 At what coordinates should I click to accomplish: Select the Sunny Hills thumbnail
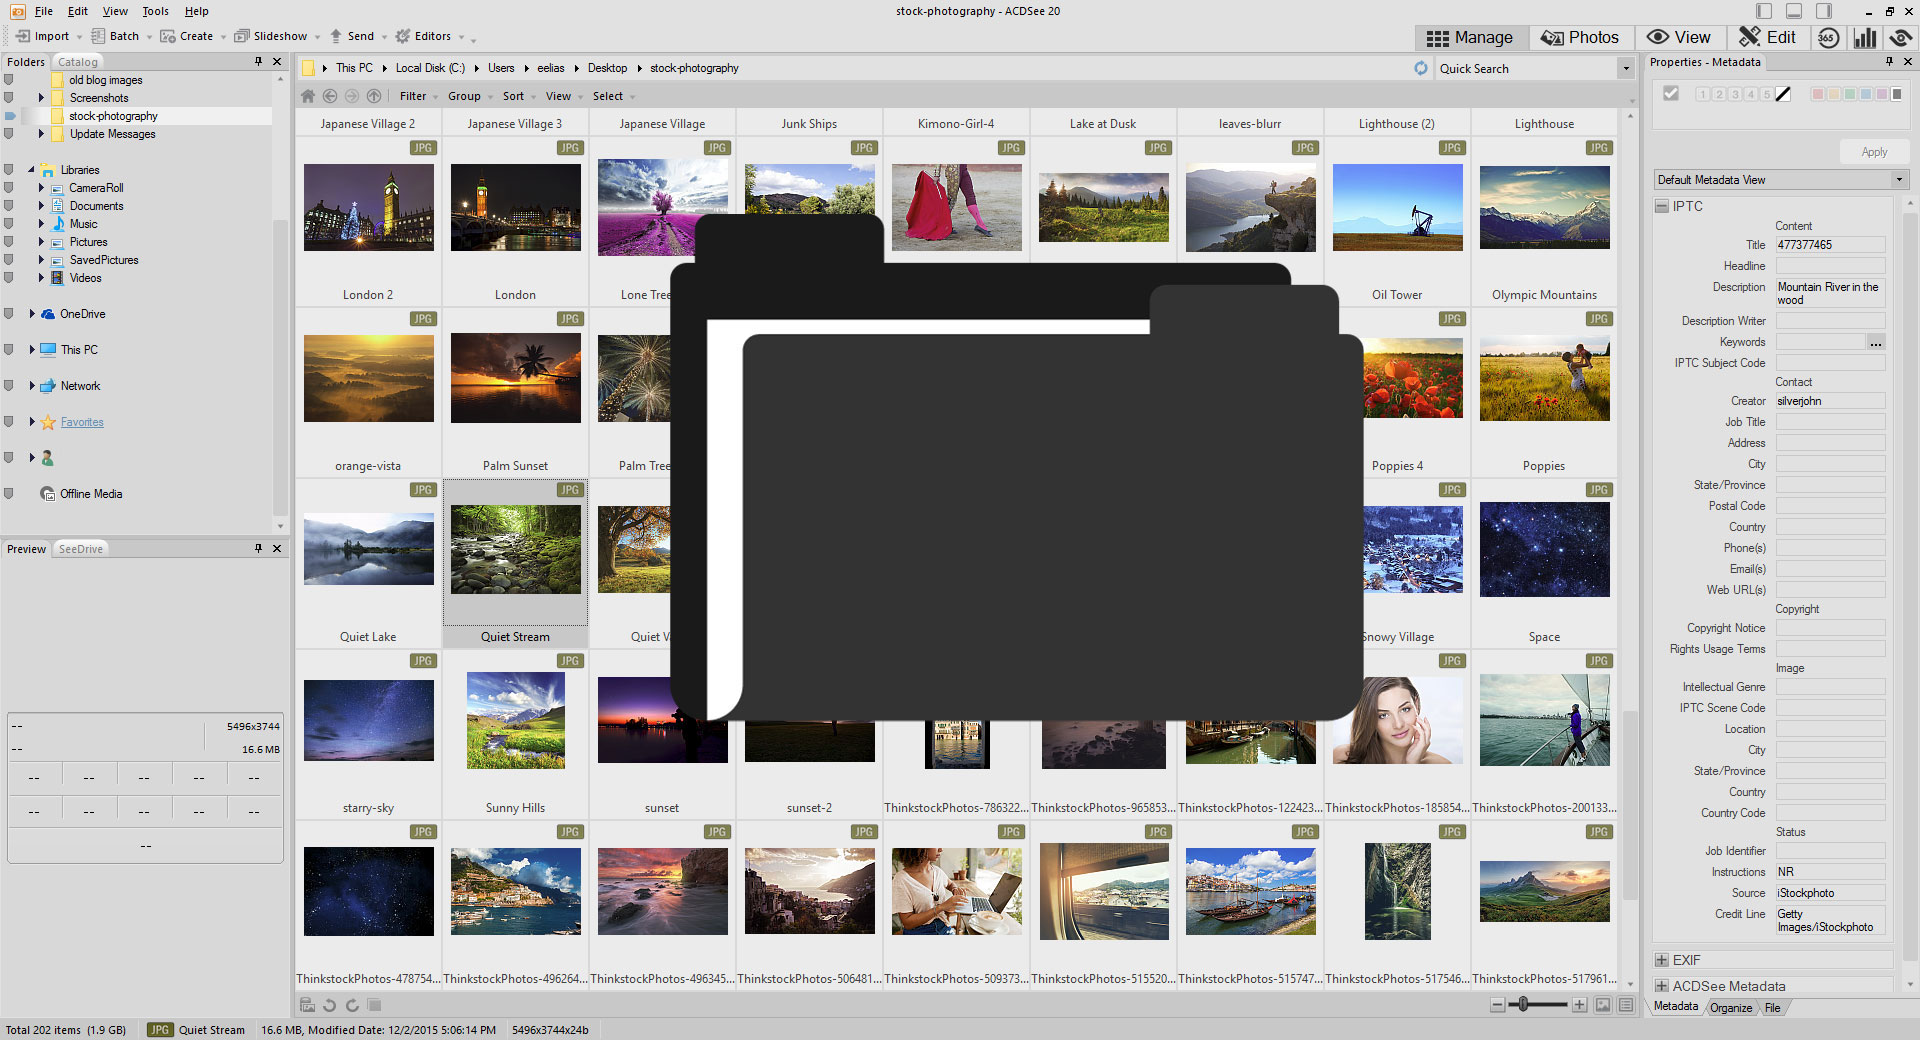(515, 720)
